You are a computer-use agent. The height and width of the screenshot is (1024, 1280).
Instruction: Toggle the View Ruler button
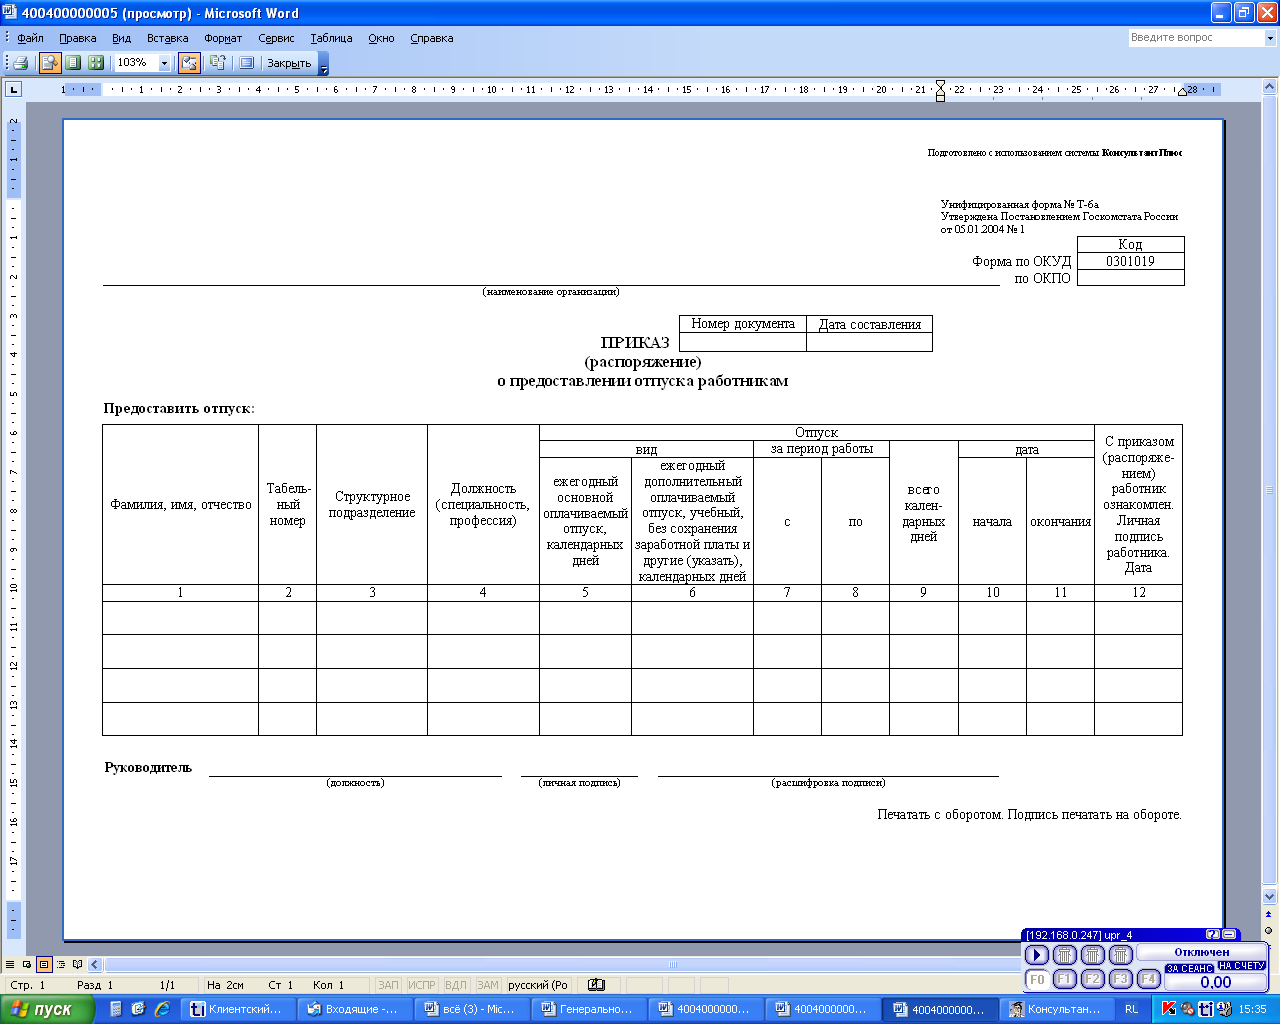point(189,63)
